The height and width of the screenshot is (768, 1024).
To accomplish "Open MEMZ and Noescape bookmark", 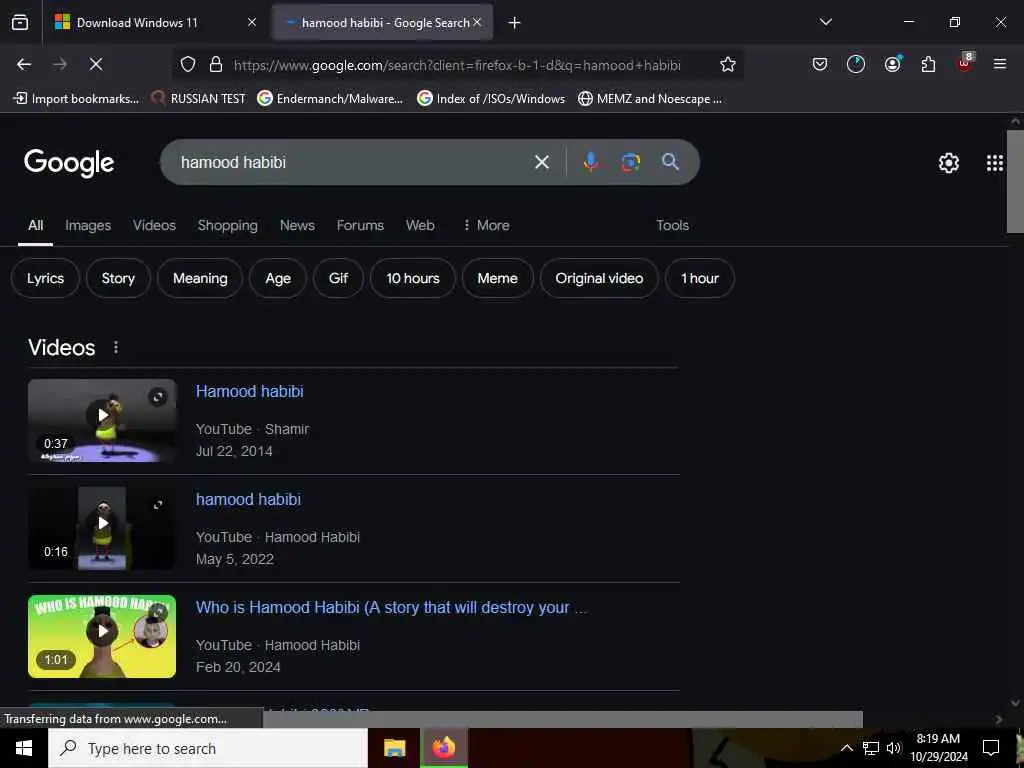I will (x=650, y=99).
